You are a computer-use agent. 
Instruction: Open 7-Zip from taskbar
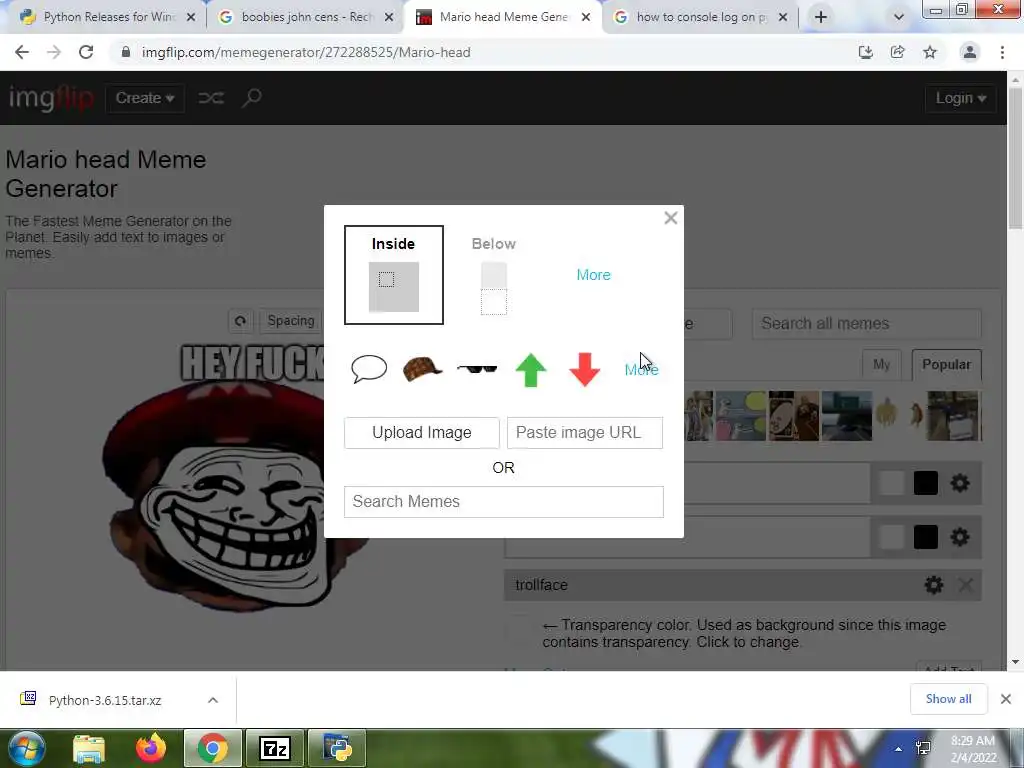(274, 748)
